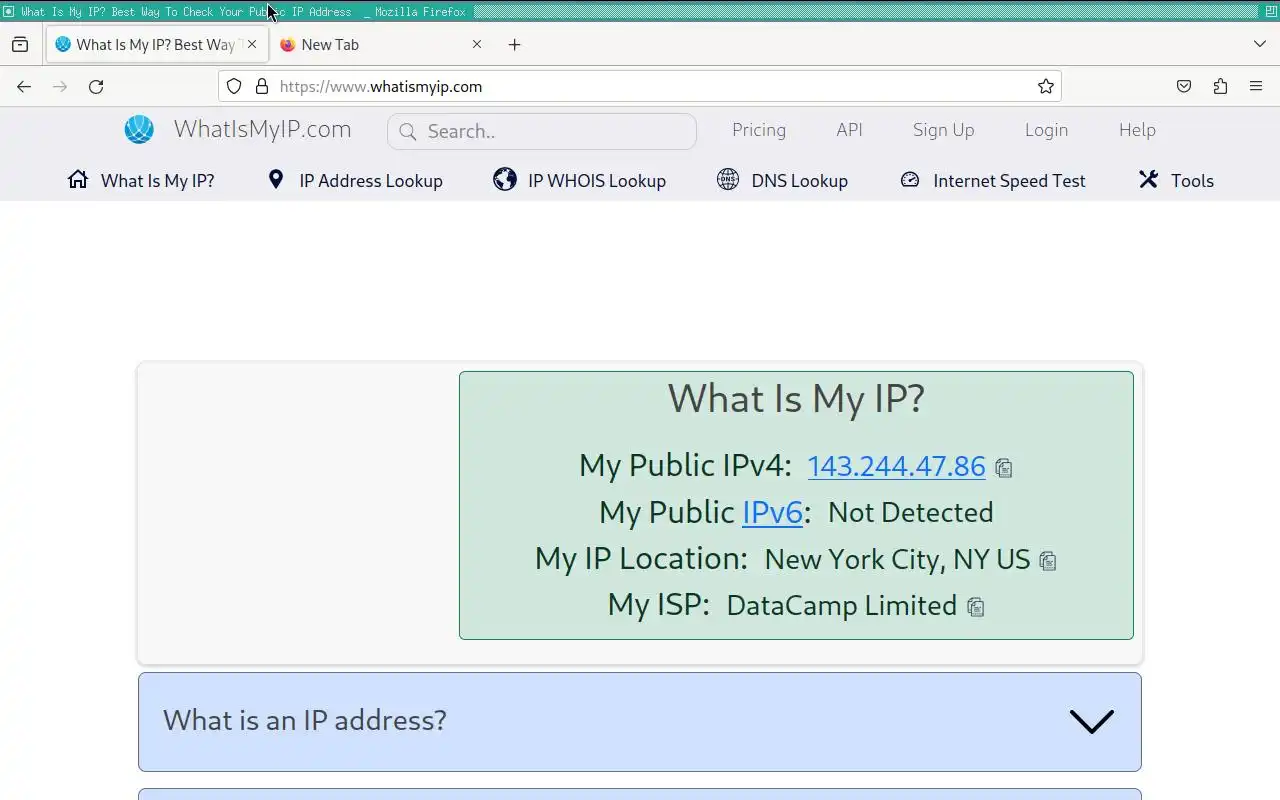The image size is (1280, 800).
Task: Click the wrench icon for Tools
Action: pyautogui.click(x=1148, y=179)
